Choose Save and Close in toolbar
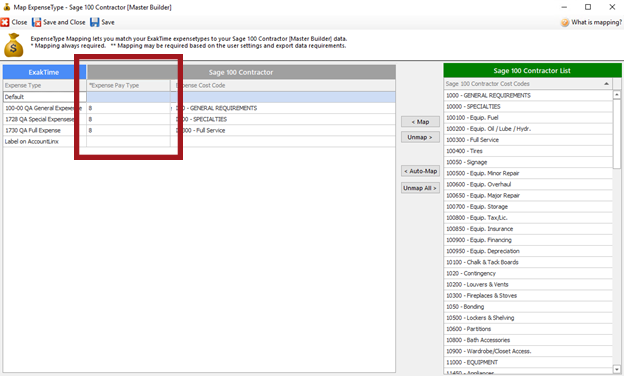This screenshot has width=624, height=376. [x=64, y=22]
